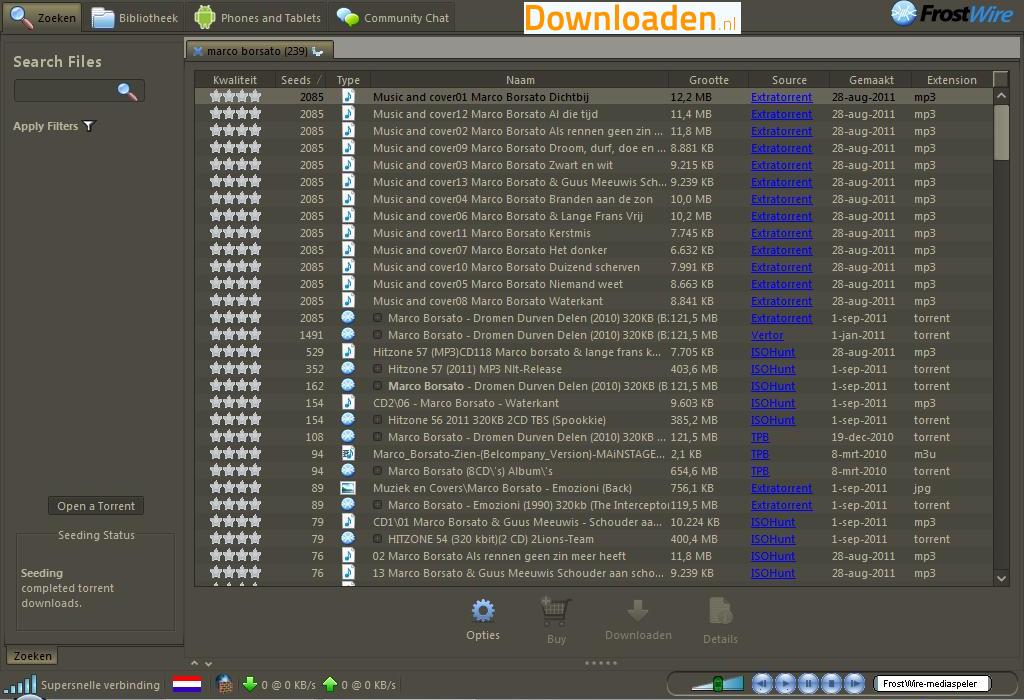Open ISOHunt link for the Hitzone 57 mp3 row

coord(773,352)
